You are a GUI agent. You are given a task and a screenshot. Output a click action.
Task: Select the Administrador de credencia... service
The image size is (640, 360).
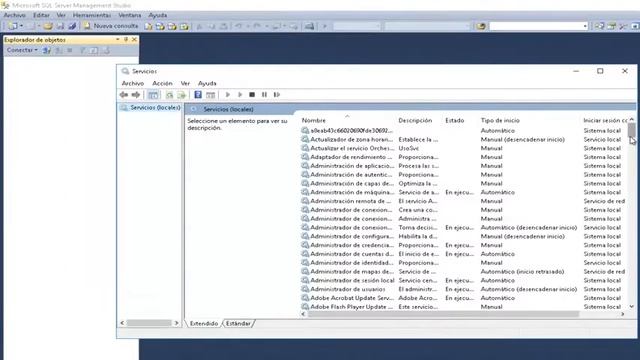click(x=464, y=245)
